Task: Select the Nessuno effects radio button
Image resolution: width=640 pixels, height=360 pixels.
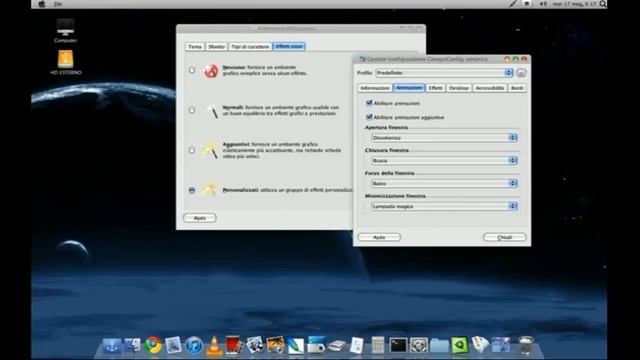Action: pyautogui.click(x=192, y=70)
